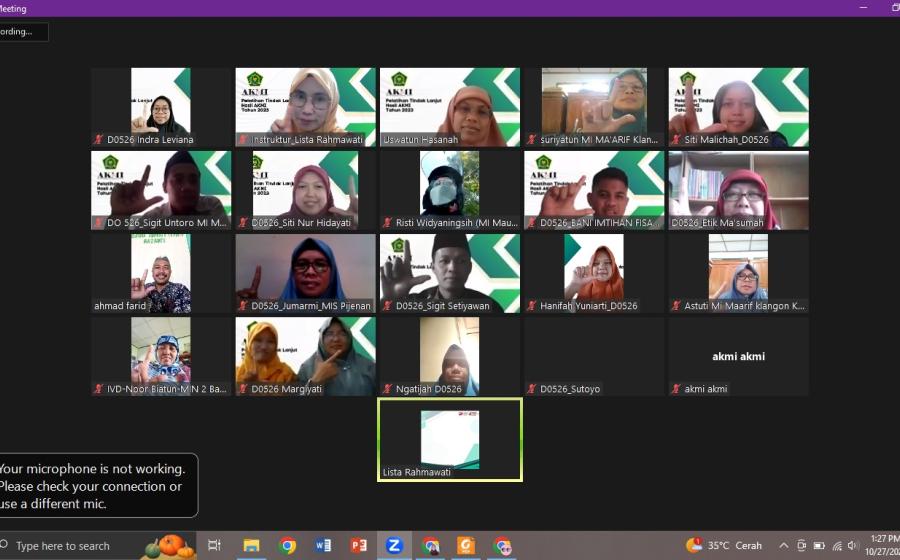Open the Wi-Fi network icon in the tray
900x560 pixels.
[x=836, y=546]
